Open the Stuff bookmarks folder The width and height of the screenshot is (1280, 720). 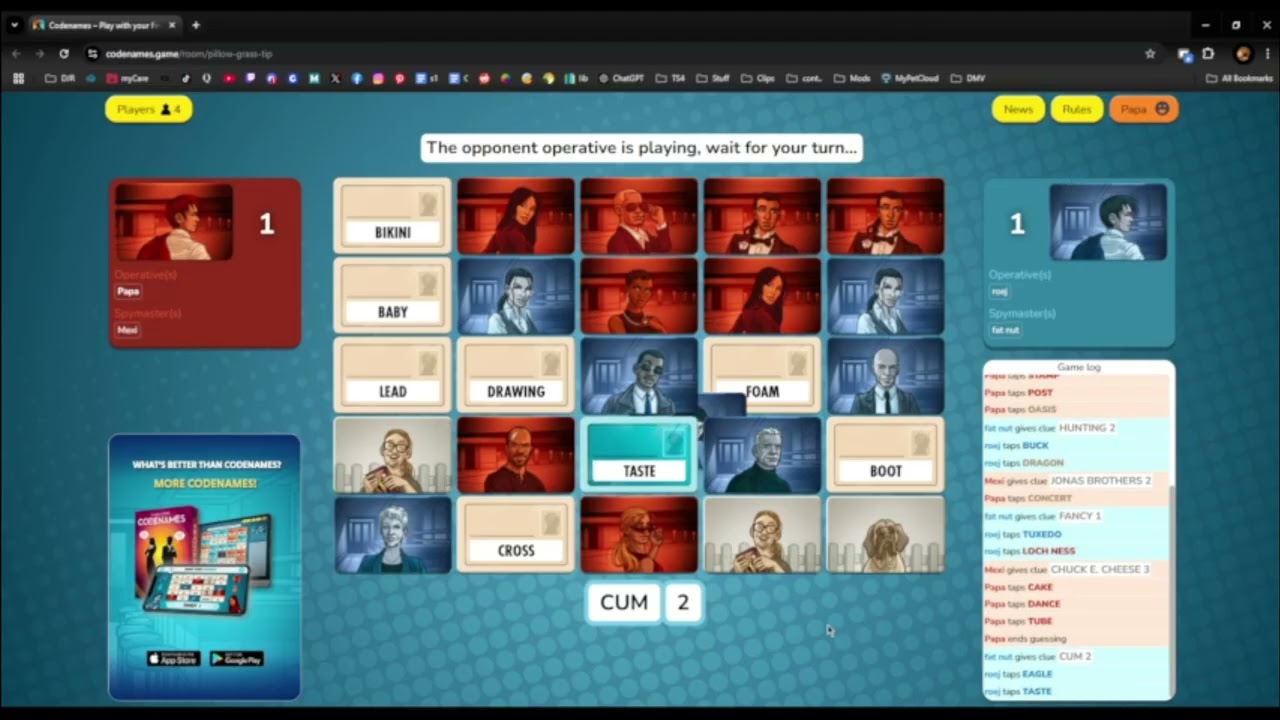pos(713,78)
